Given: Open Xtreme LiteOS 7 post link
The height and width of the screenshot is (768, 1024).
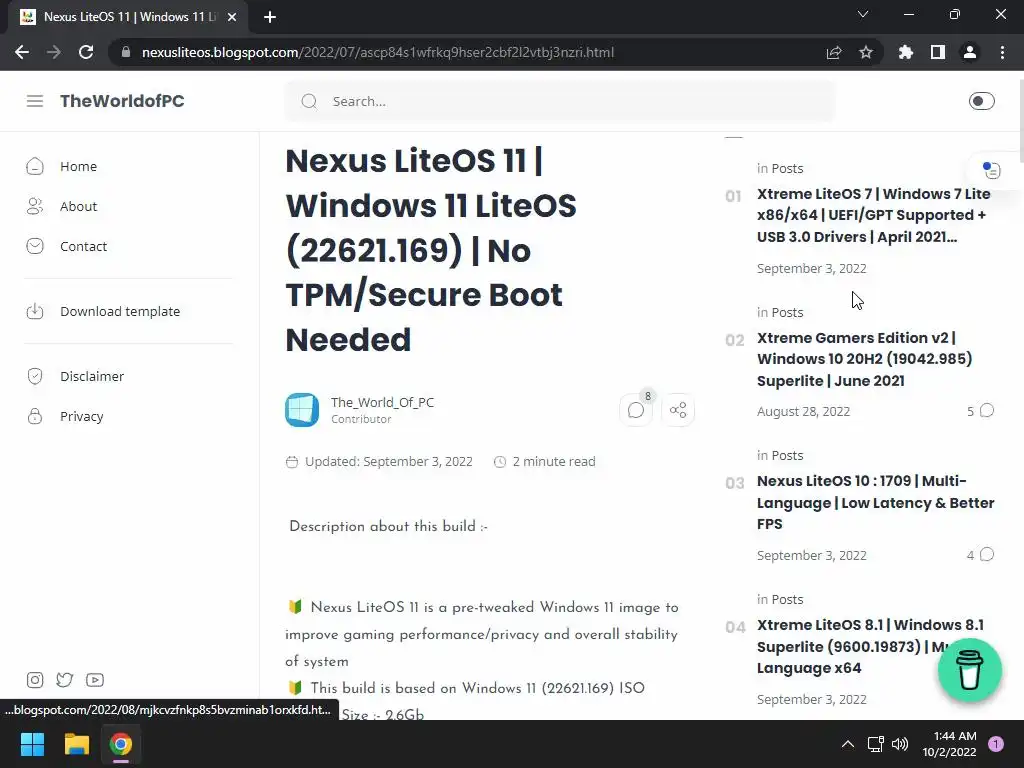Looking at the screenshot, I should coord(874,215).
